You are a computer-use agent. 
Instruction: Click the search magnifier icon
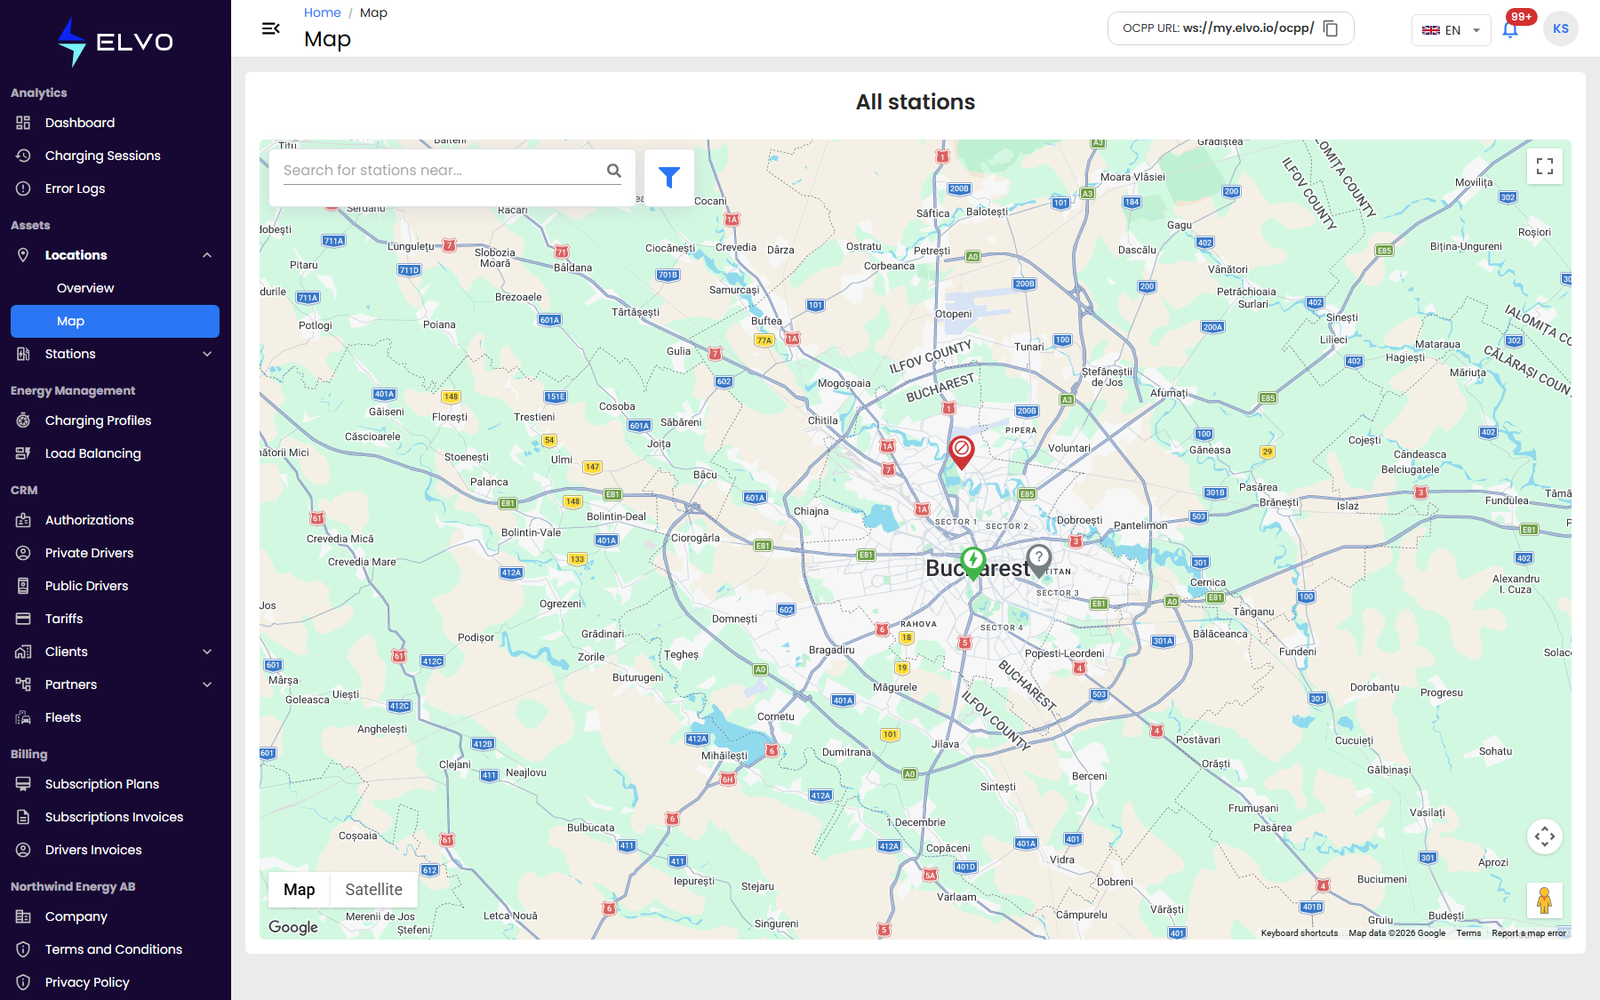click(x=614, y=170)
